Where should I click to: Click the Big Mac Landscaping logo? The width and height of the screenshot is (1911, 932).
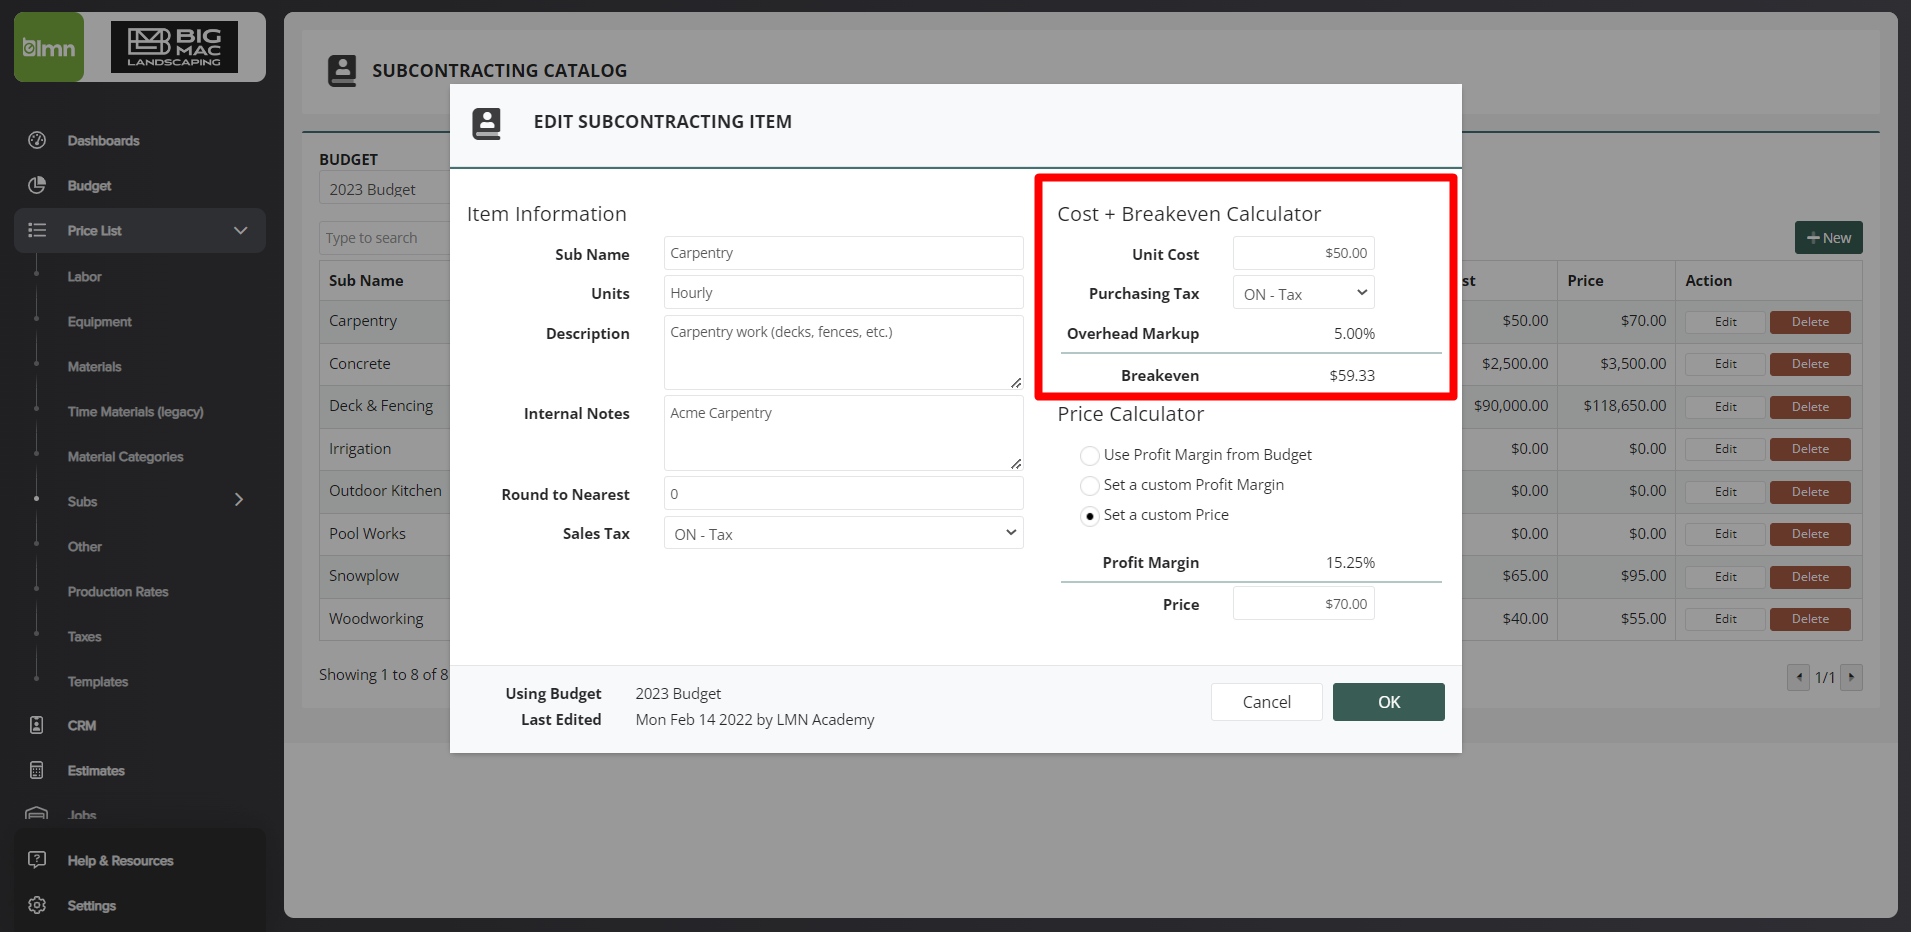[x=174, y=47]
